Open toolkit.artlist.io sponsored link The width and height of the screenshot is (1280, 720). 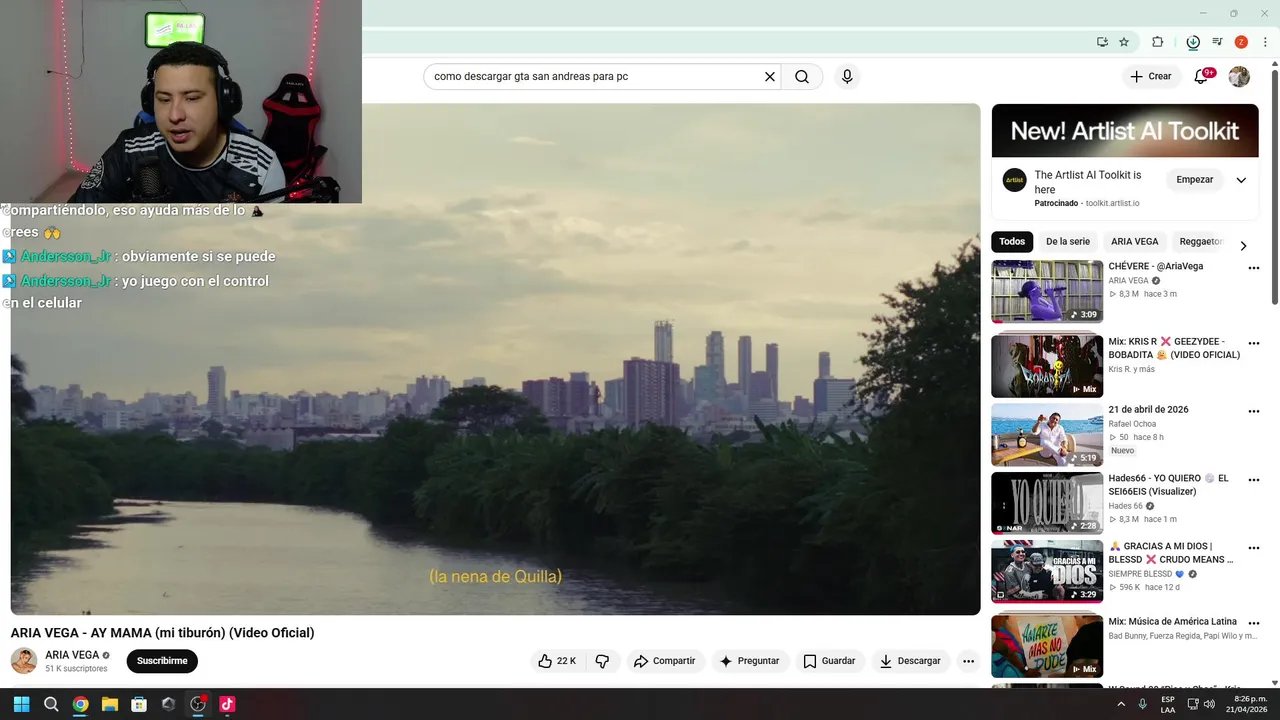point(1112,203)
